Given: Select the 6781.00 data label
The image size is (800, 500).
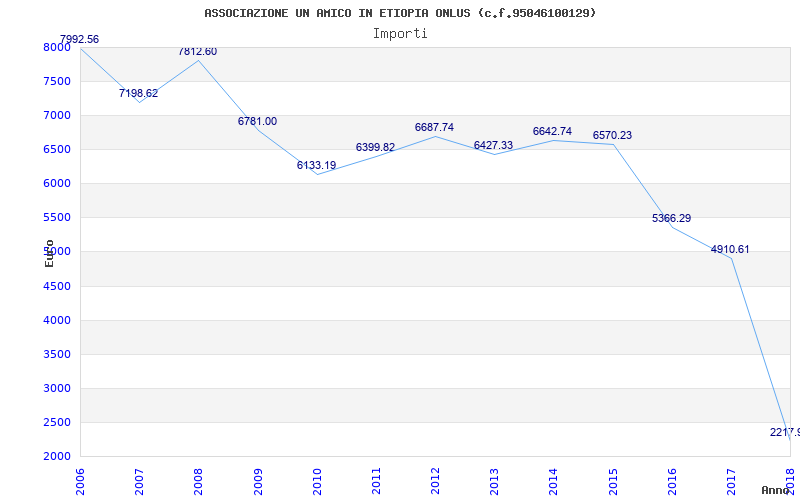Looking at the screenshot, I should pos(257,121).
